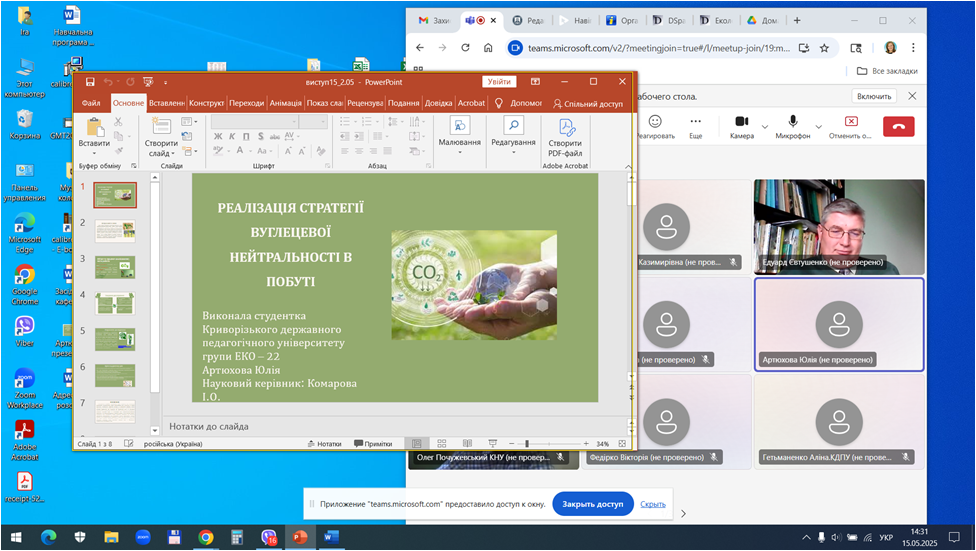Image resolution: width=976 pixels, height=551 pixels.
Task: Select slide 3 thumbnail in the panel
Action: click(114, 267)
